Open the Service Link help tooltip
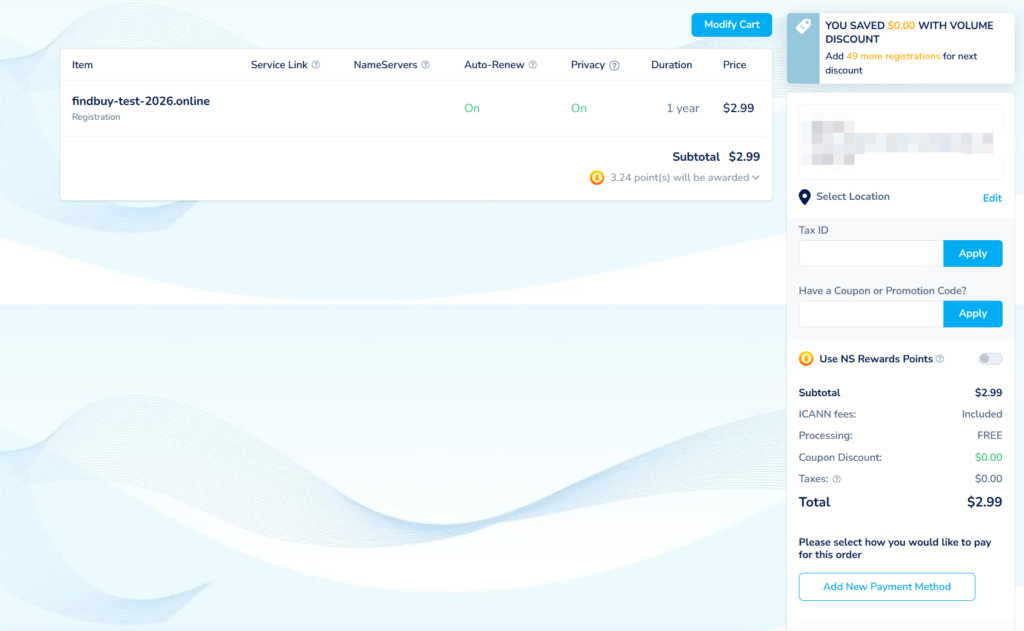Image resolution: width=1024 pixels, height=631 pixels. 315,65
